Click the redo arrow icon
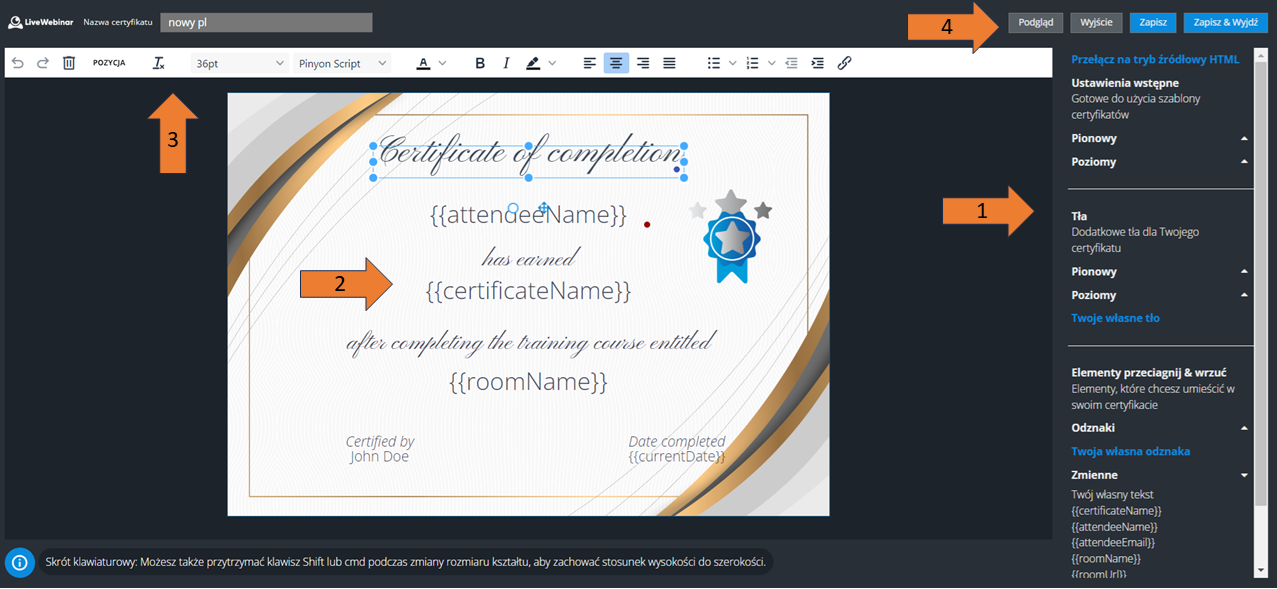1277x589 pixels. coord(43,63)
